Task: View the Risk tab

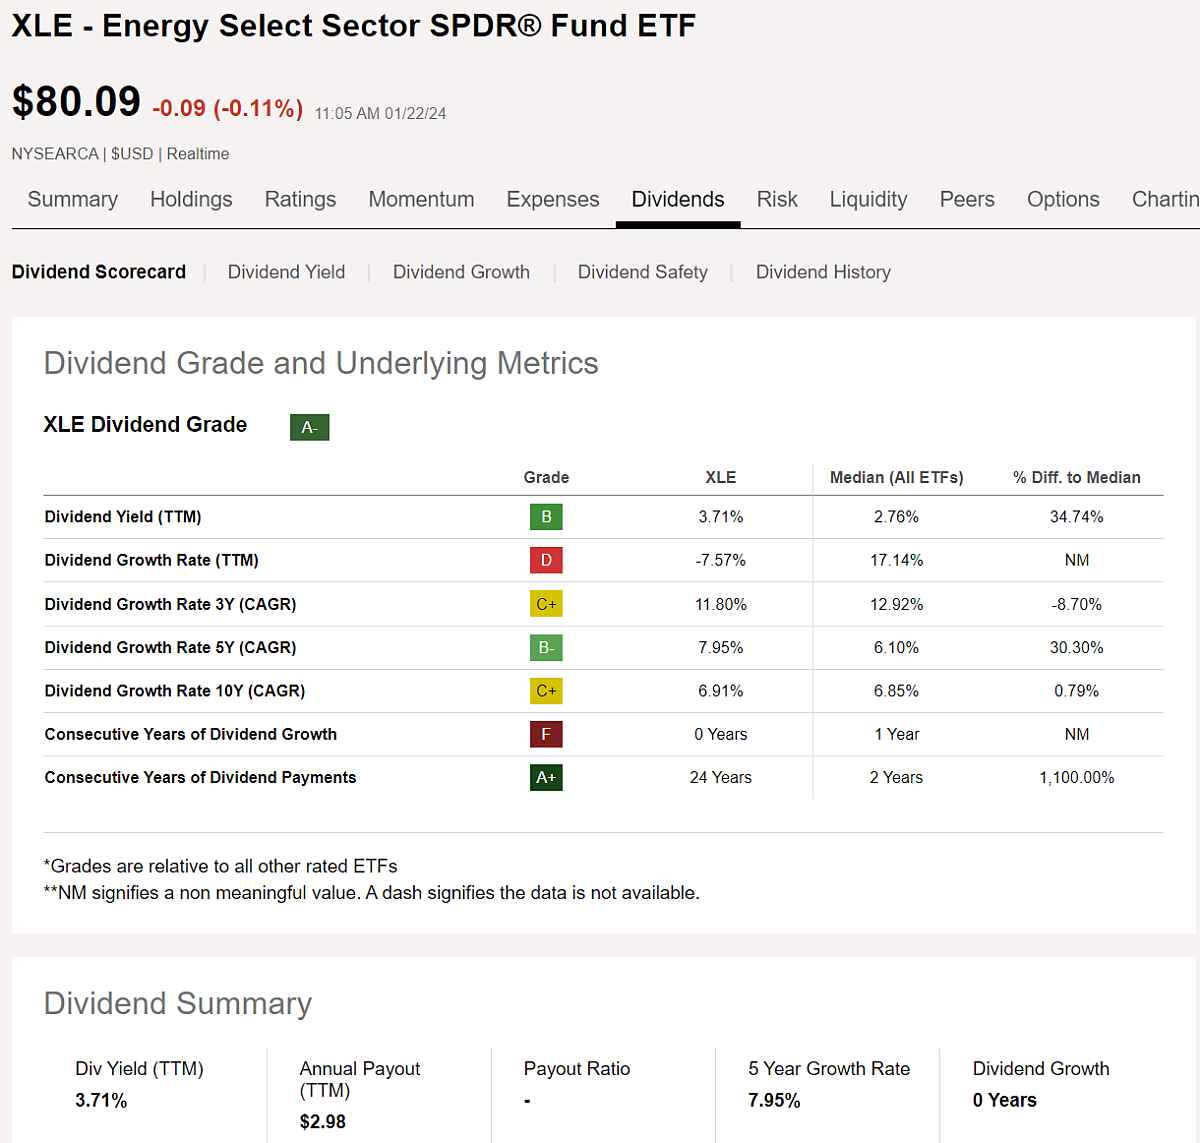Action: pos(777,199)
